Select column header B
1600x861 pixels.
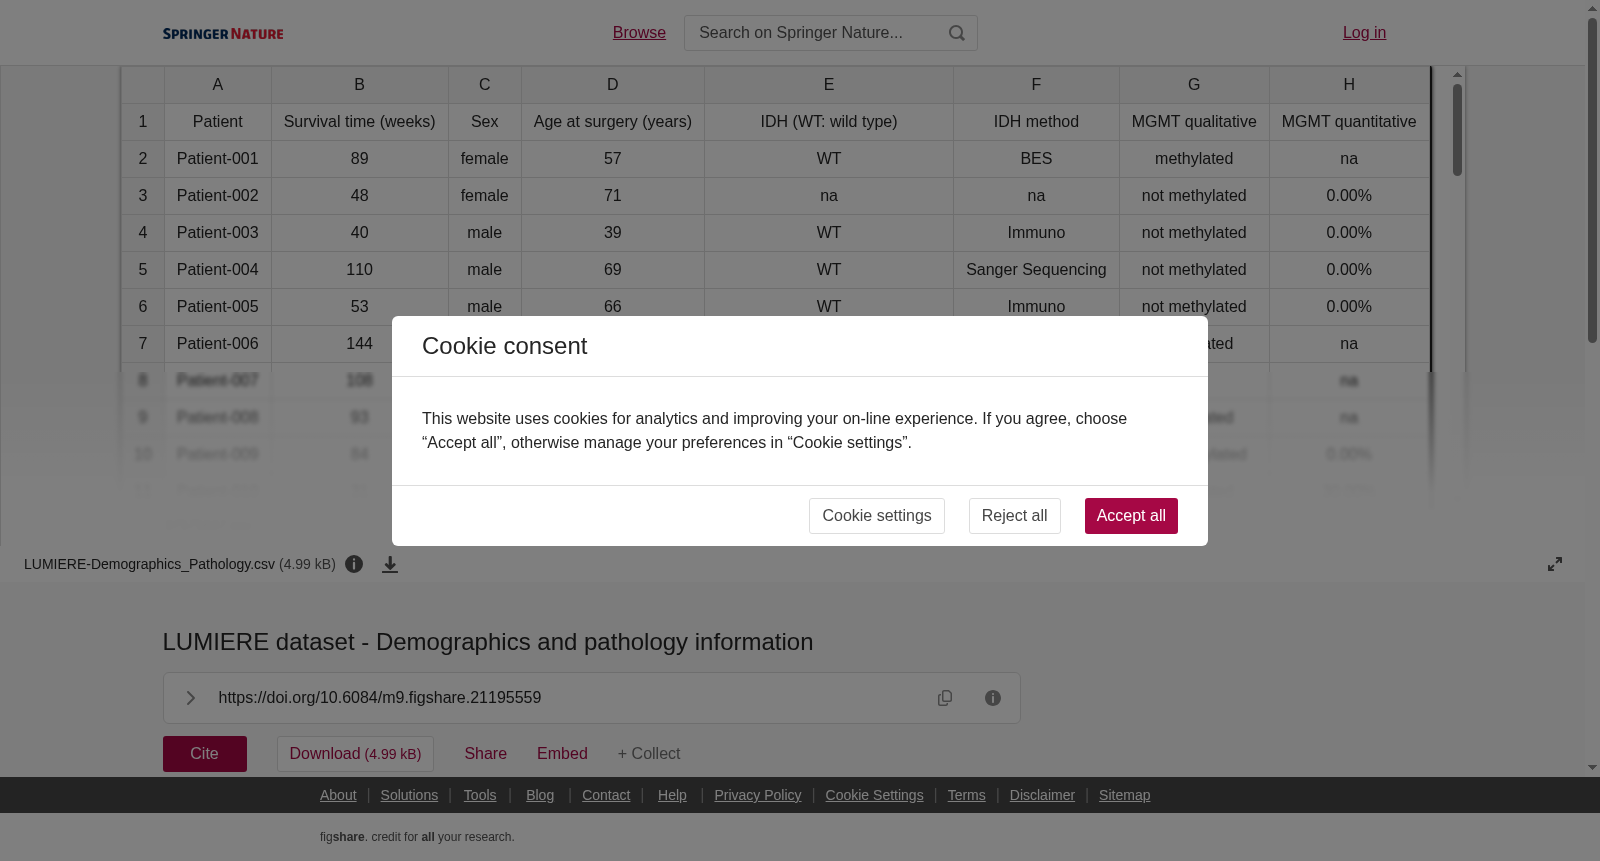tap(360, 85)
